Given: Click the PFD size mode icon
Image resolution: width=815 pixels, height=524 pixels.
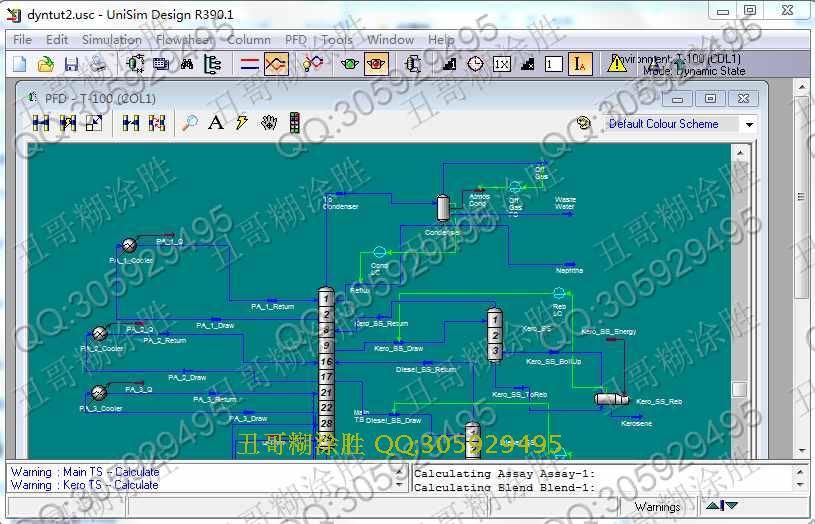Looking at the screenshot, I should (94, 123).
